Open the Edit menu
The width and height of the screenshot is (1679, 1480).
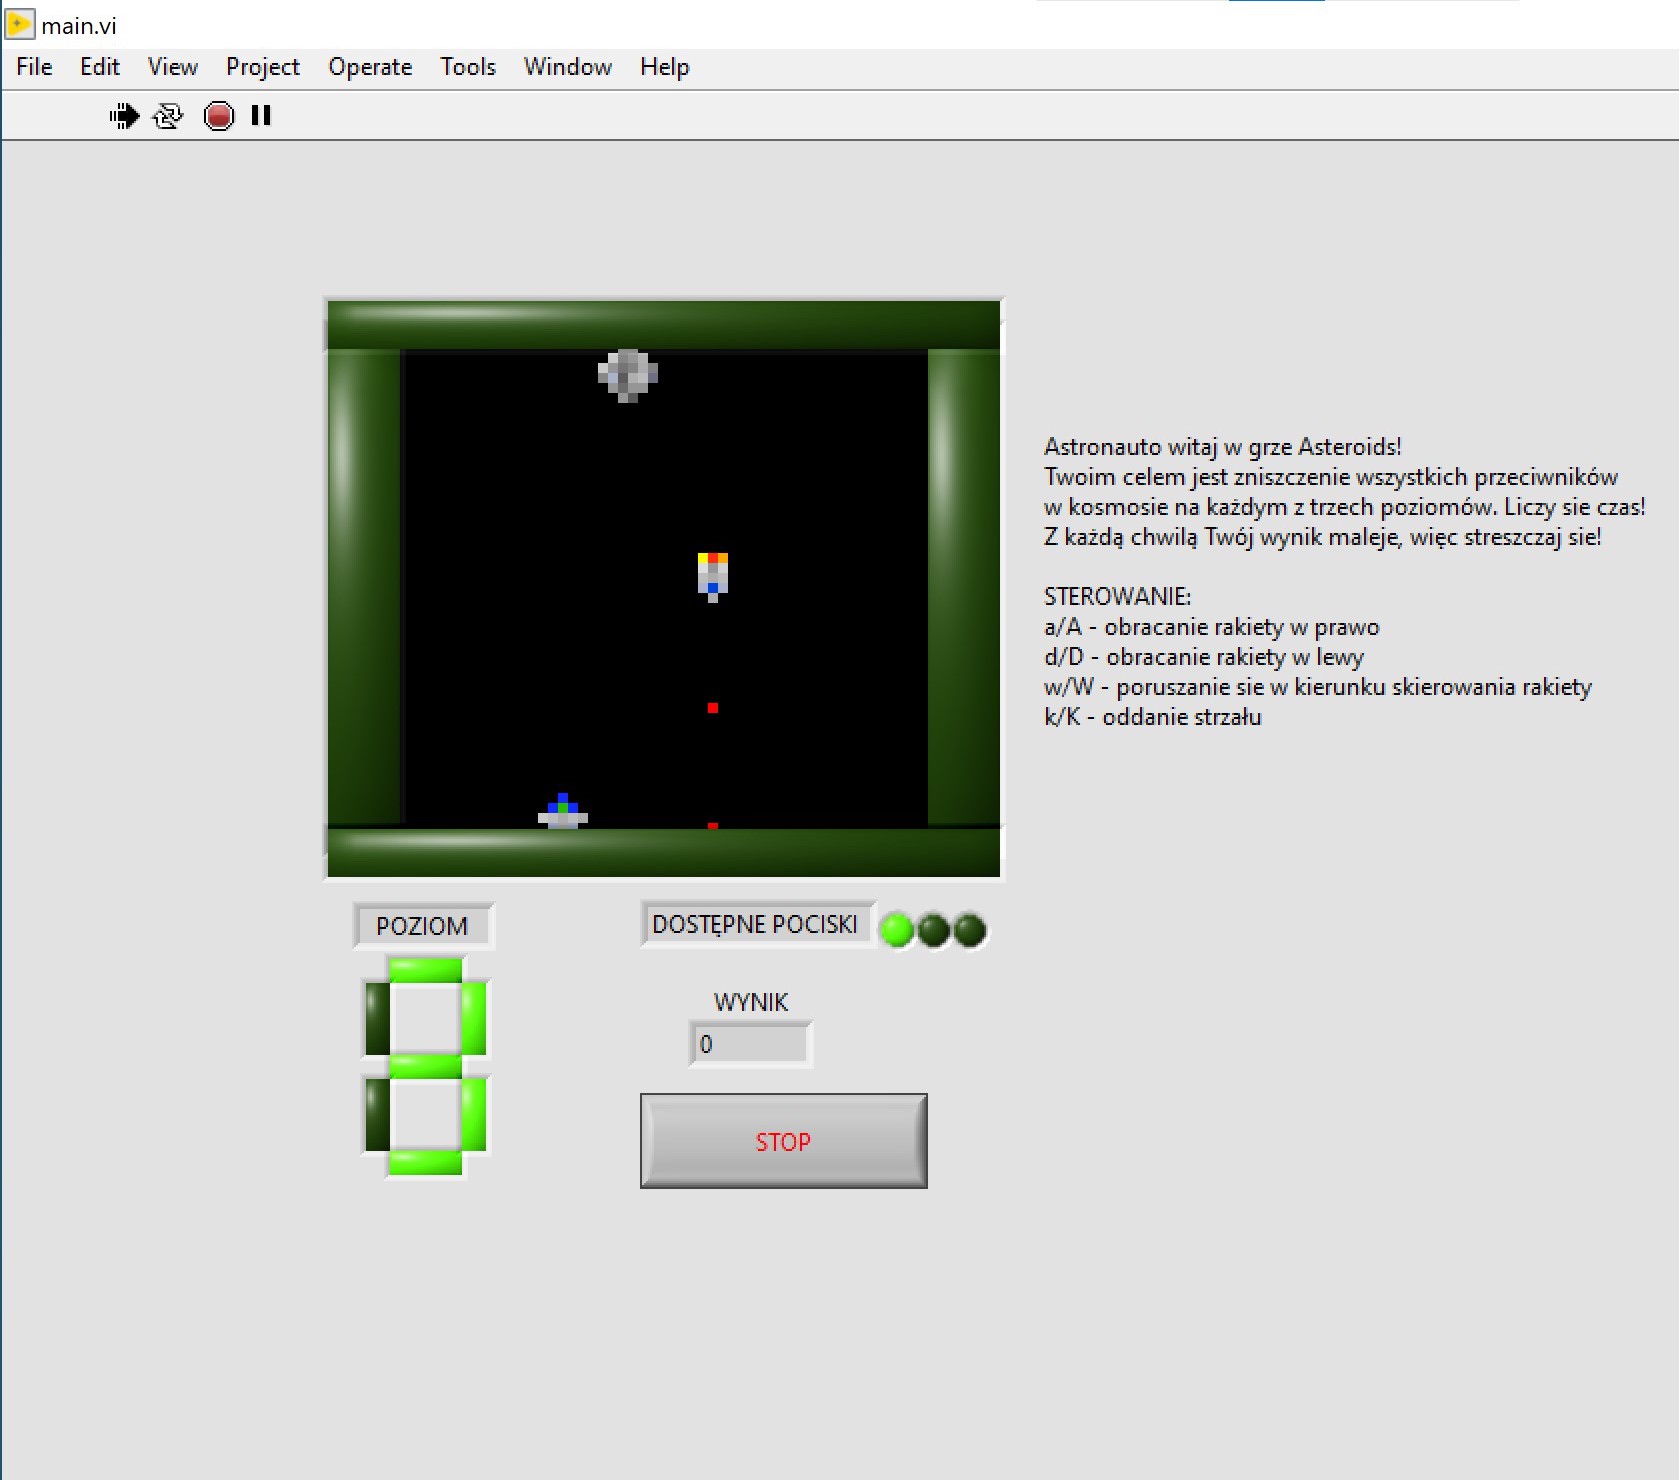pyautogui.click(x=98, y=66)
